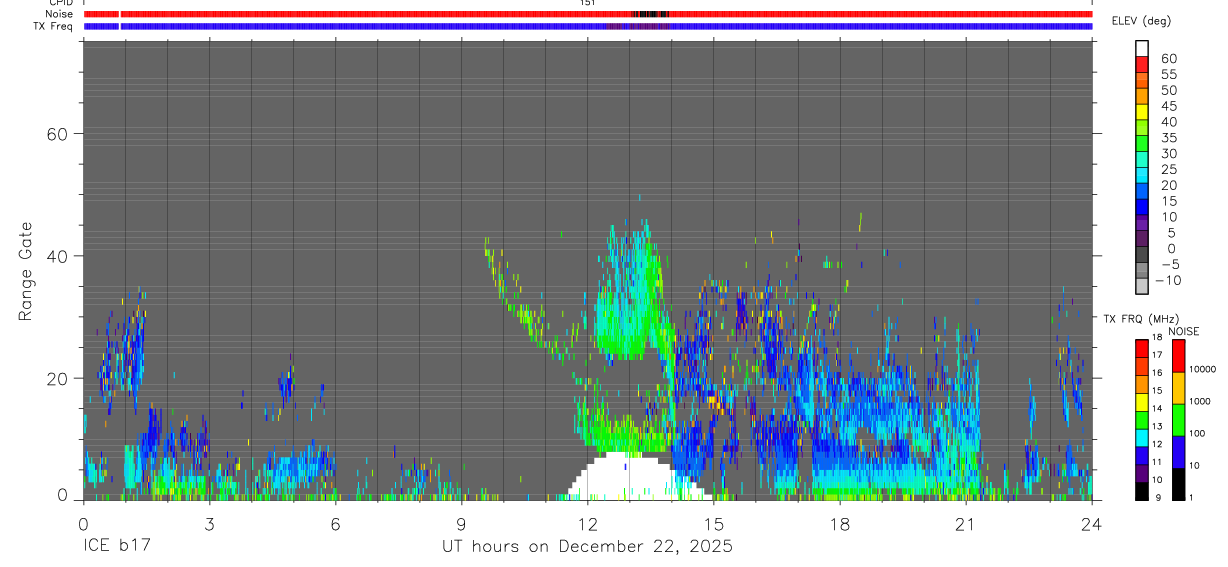
Task: Click the x-axis tick label '3'
Action: pos(209,524)
